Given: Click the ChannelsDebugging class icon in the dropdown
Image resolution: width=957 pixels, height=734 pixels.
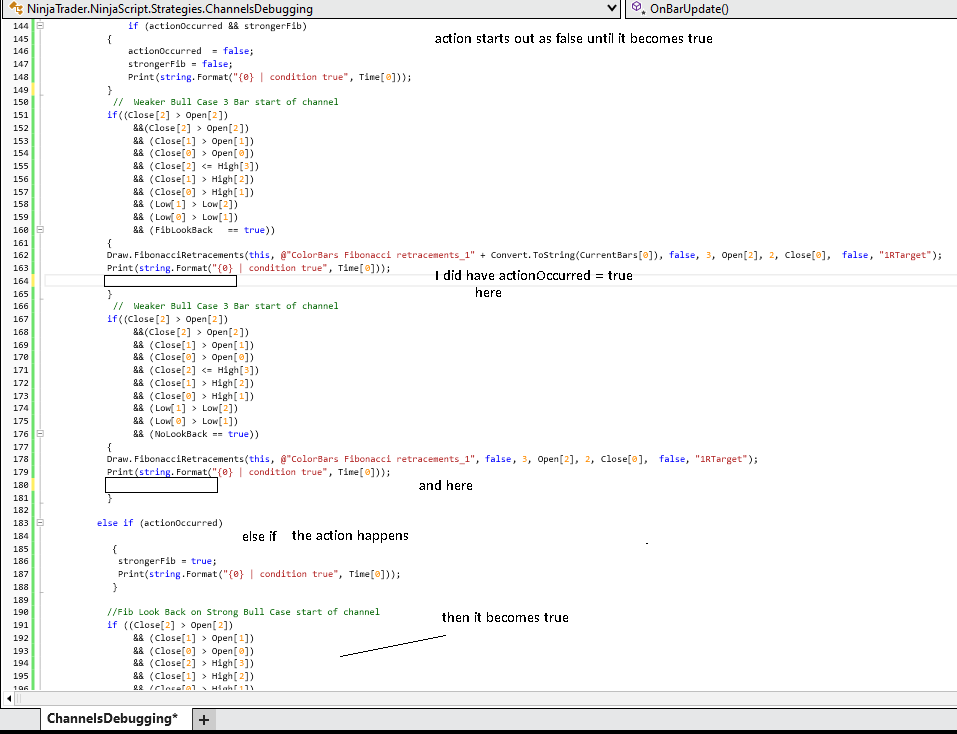Looking at the screenshot, I should coord(16,9).
